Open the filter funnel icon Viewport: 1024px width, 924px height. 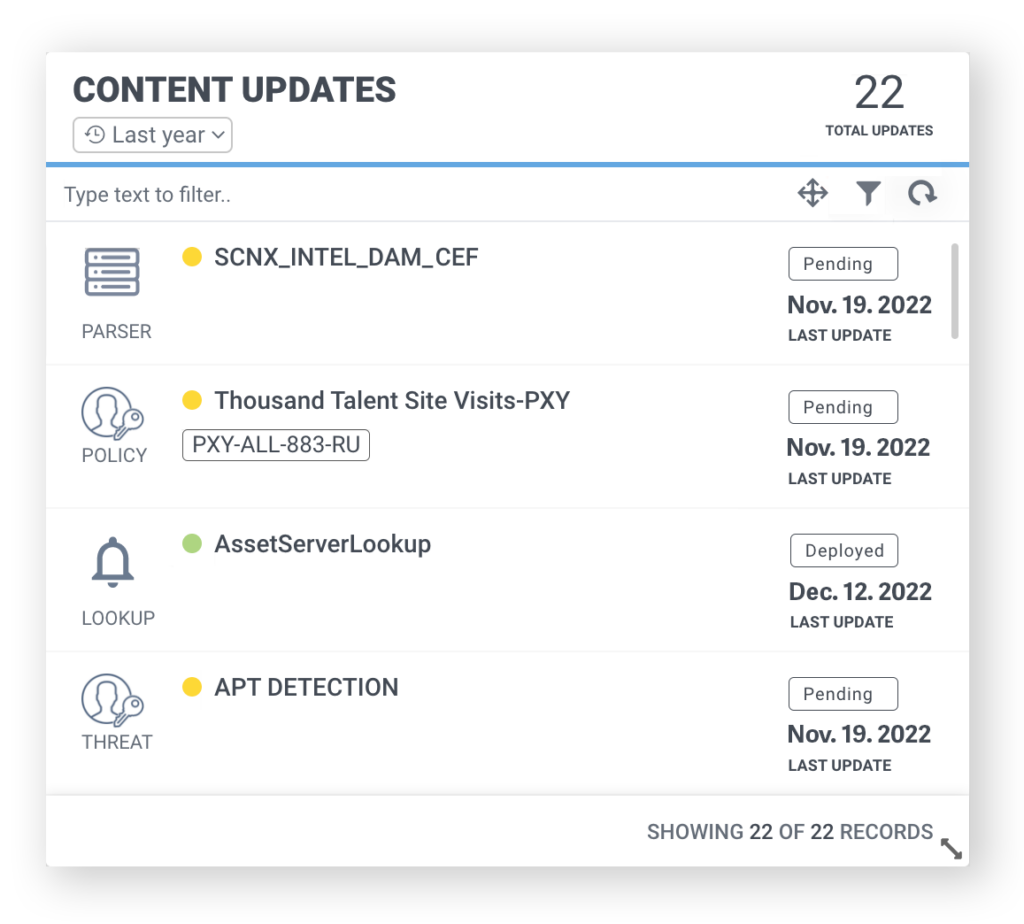click(x=868, y=193)
